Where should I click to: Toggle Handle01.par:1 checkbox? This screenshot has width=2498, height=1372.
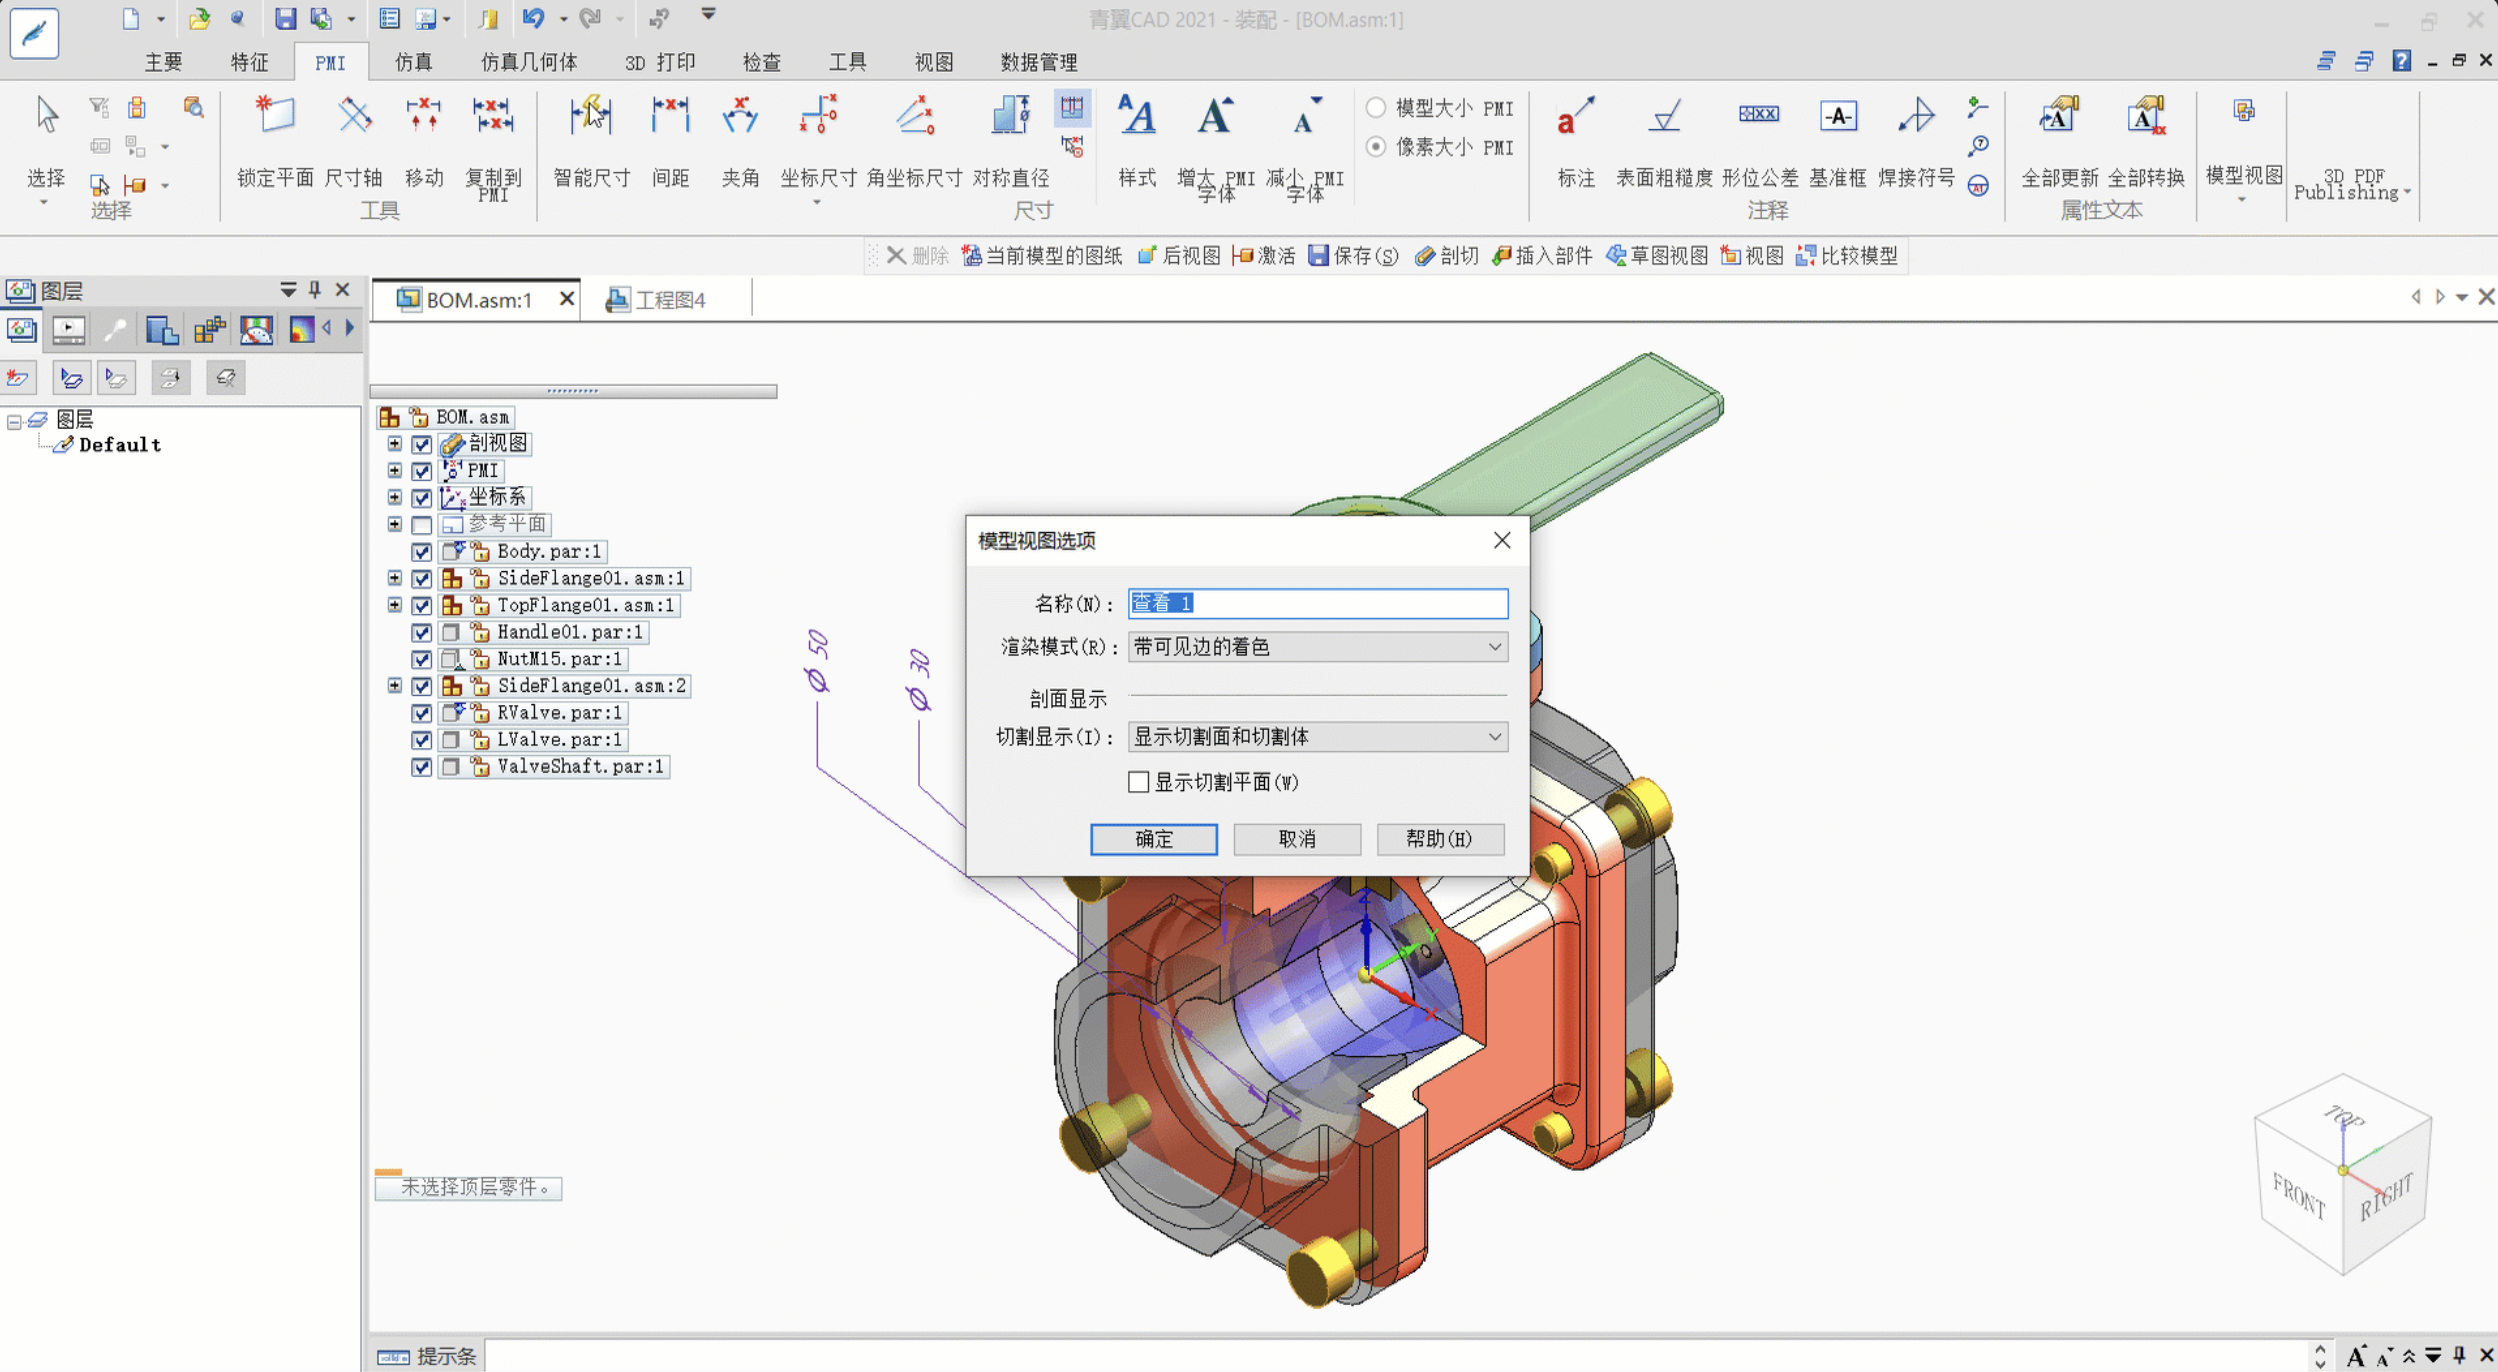click(x=422, y=632)
